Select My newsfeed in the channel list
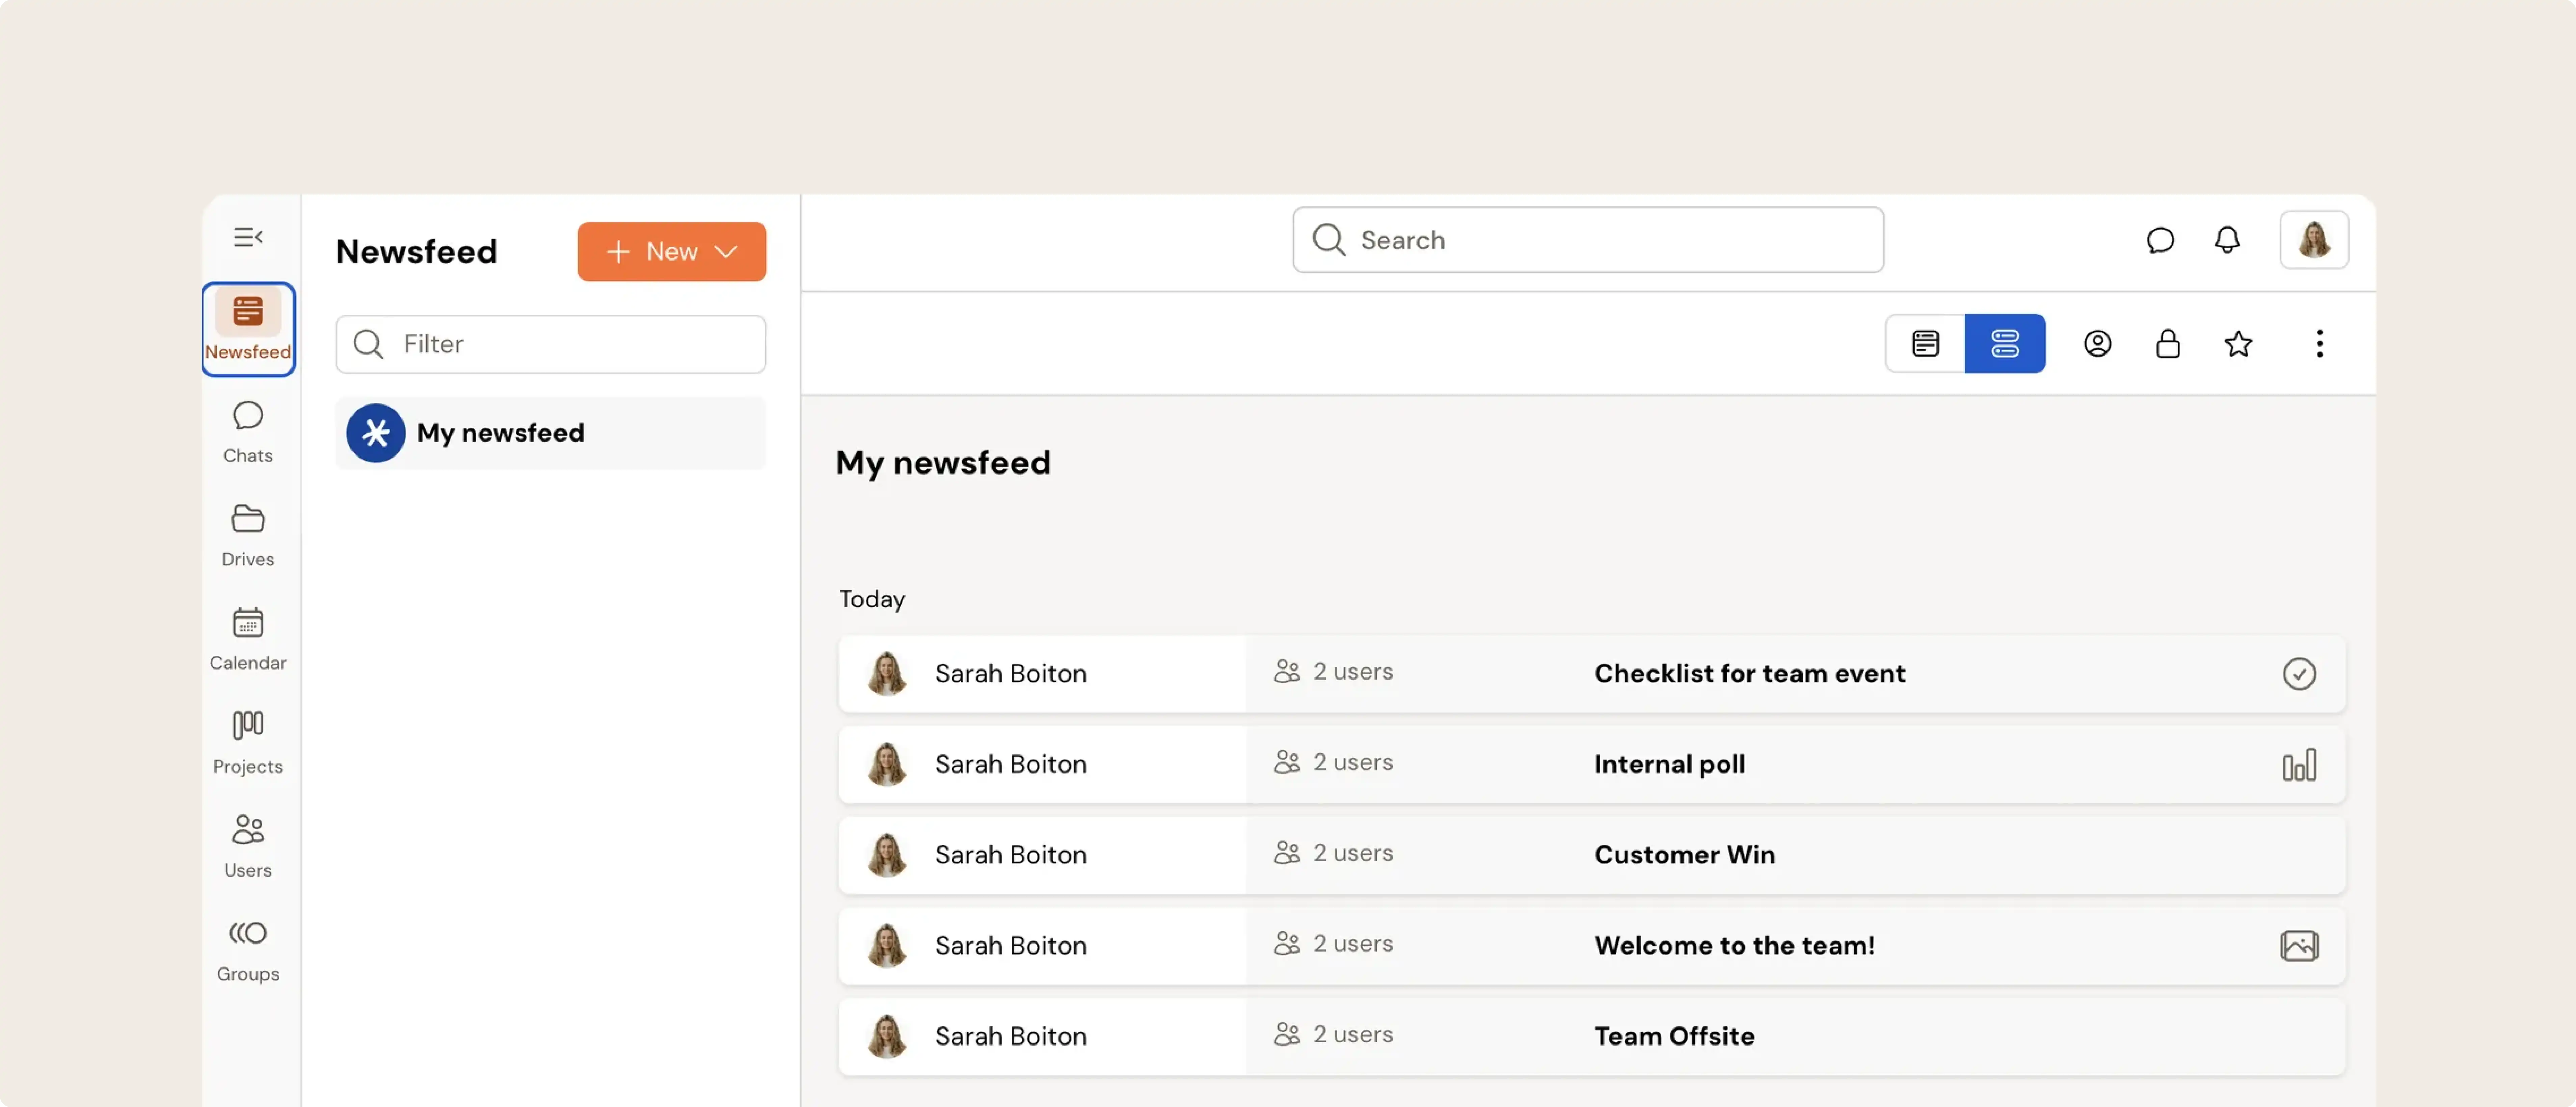2576x1107 pixels. (x=551, y=433)
